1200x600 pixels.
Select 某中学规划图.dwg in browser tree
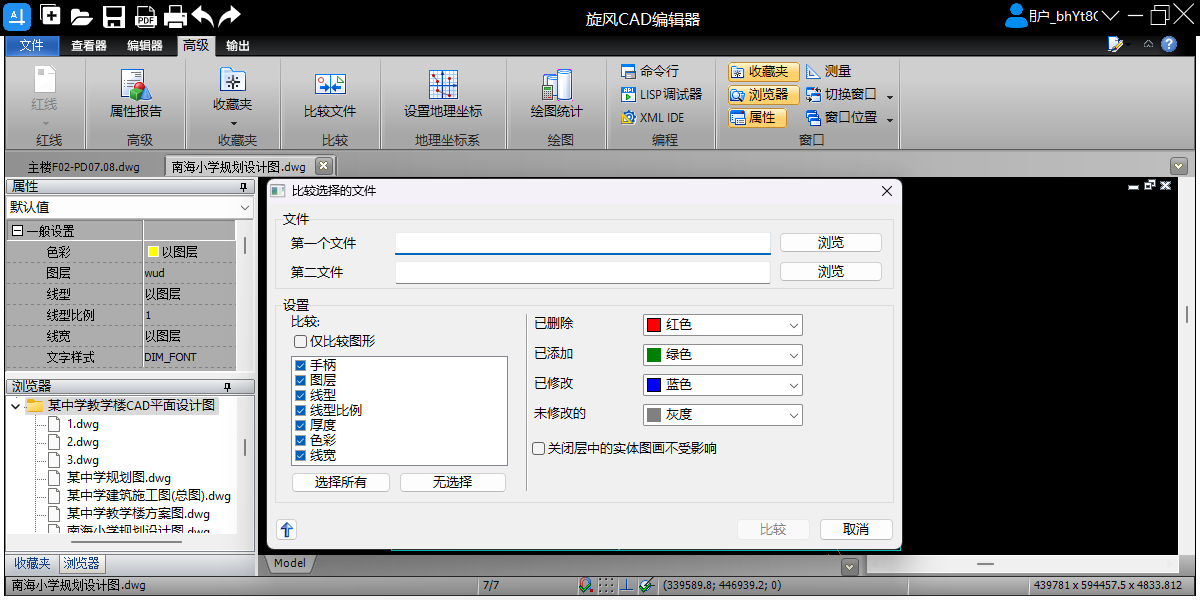pos(118,478)
